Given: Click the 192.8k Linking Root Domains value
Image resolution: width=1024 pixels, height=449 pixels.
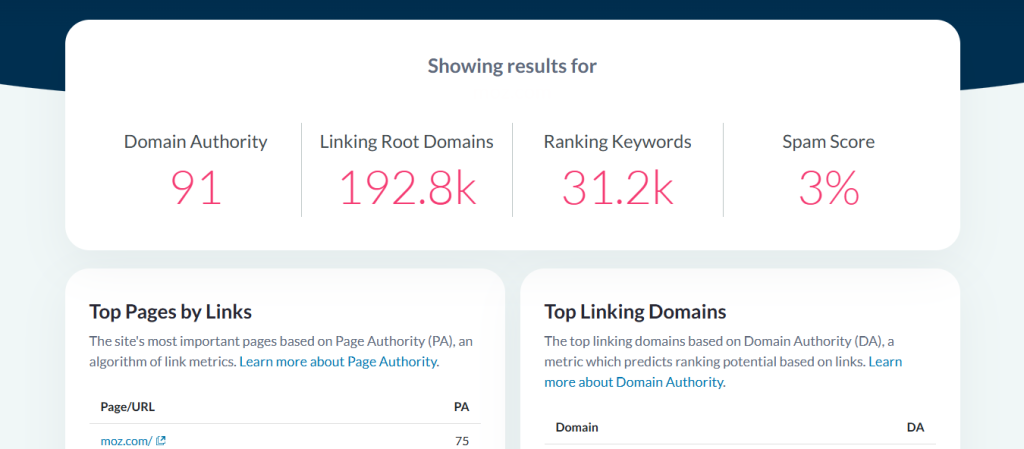Looking at the screenshot, I should click(407, 188).
